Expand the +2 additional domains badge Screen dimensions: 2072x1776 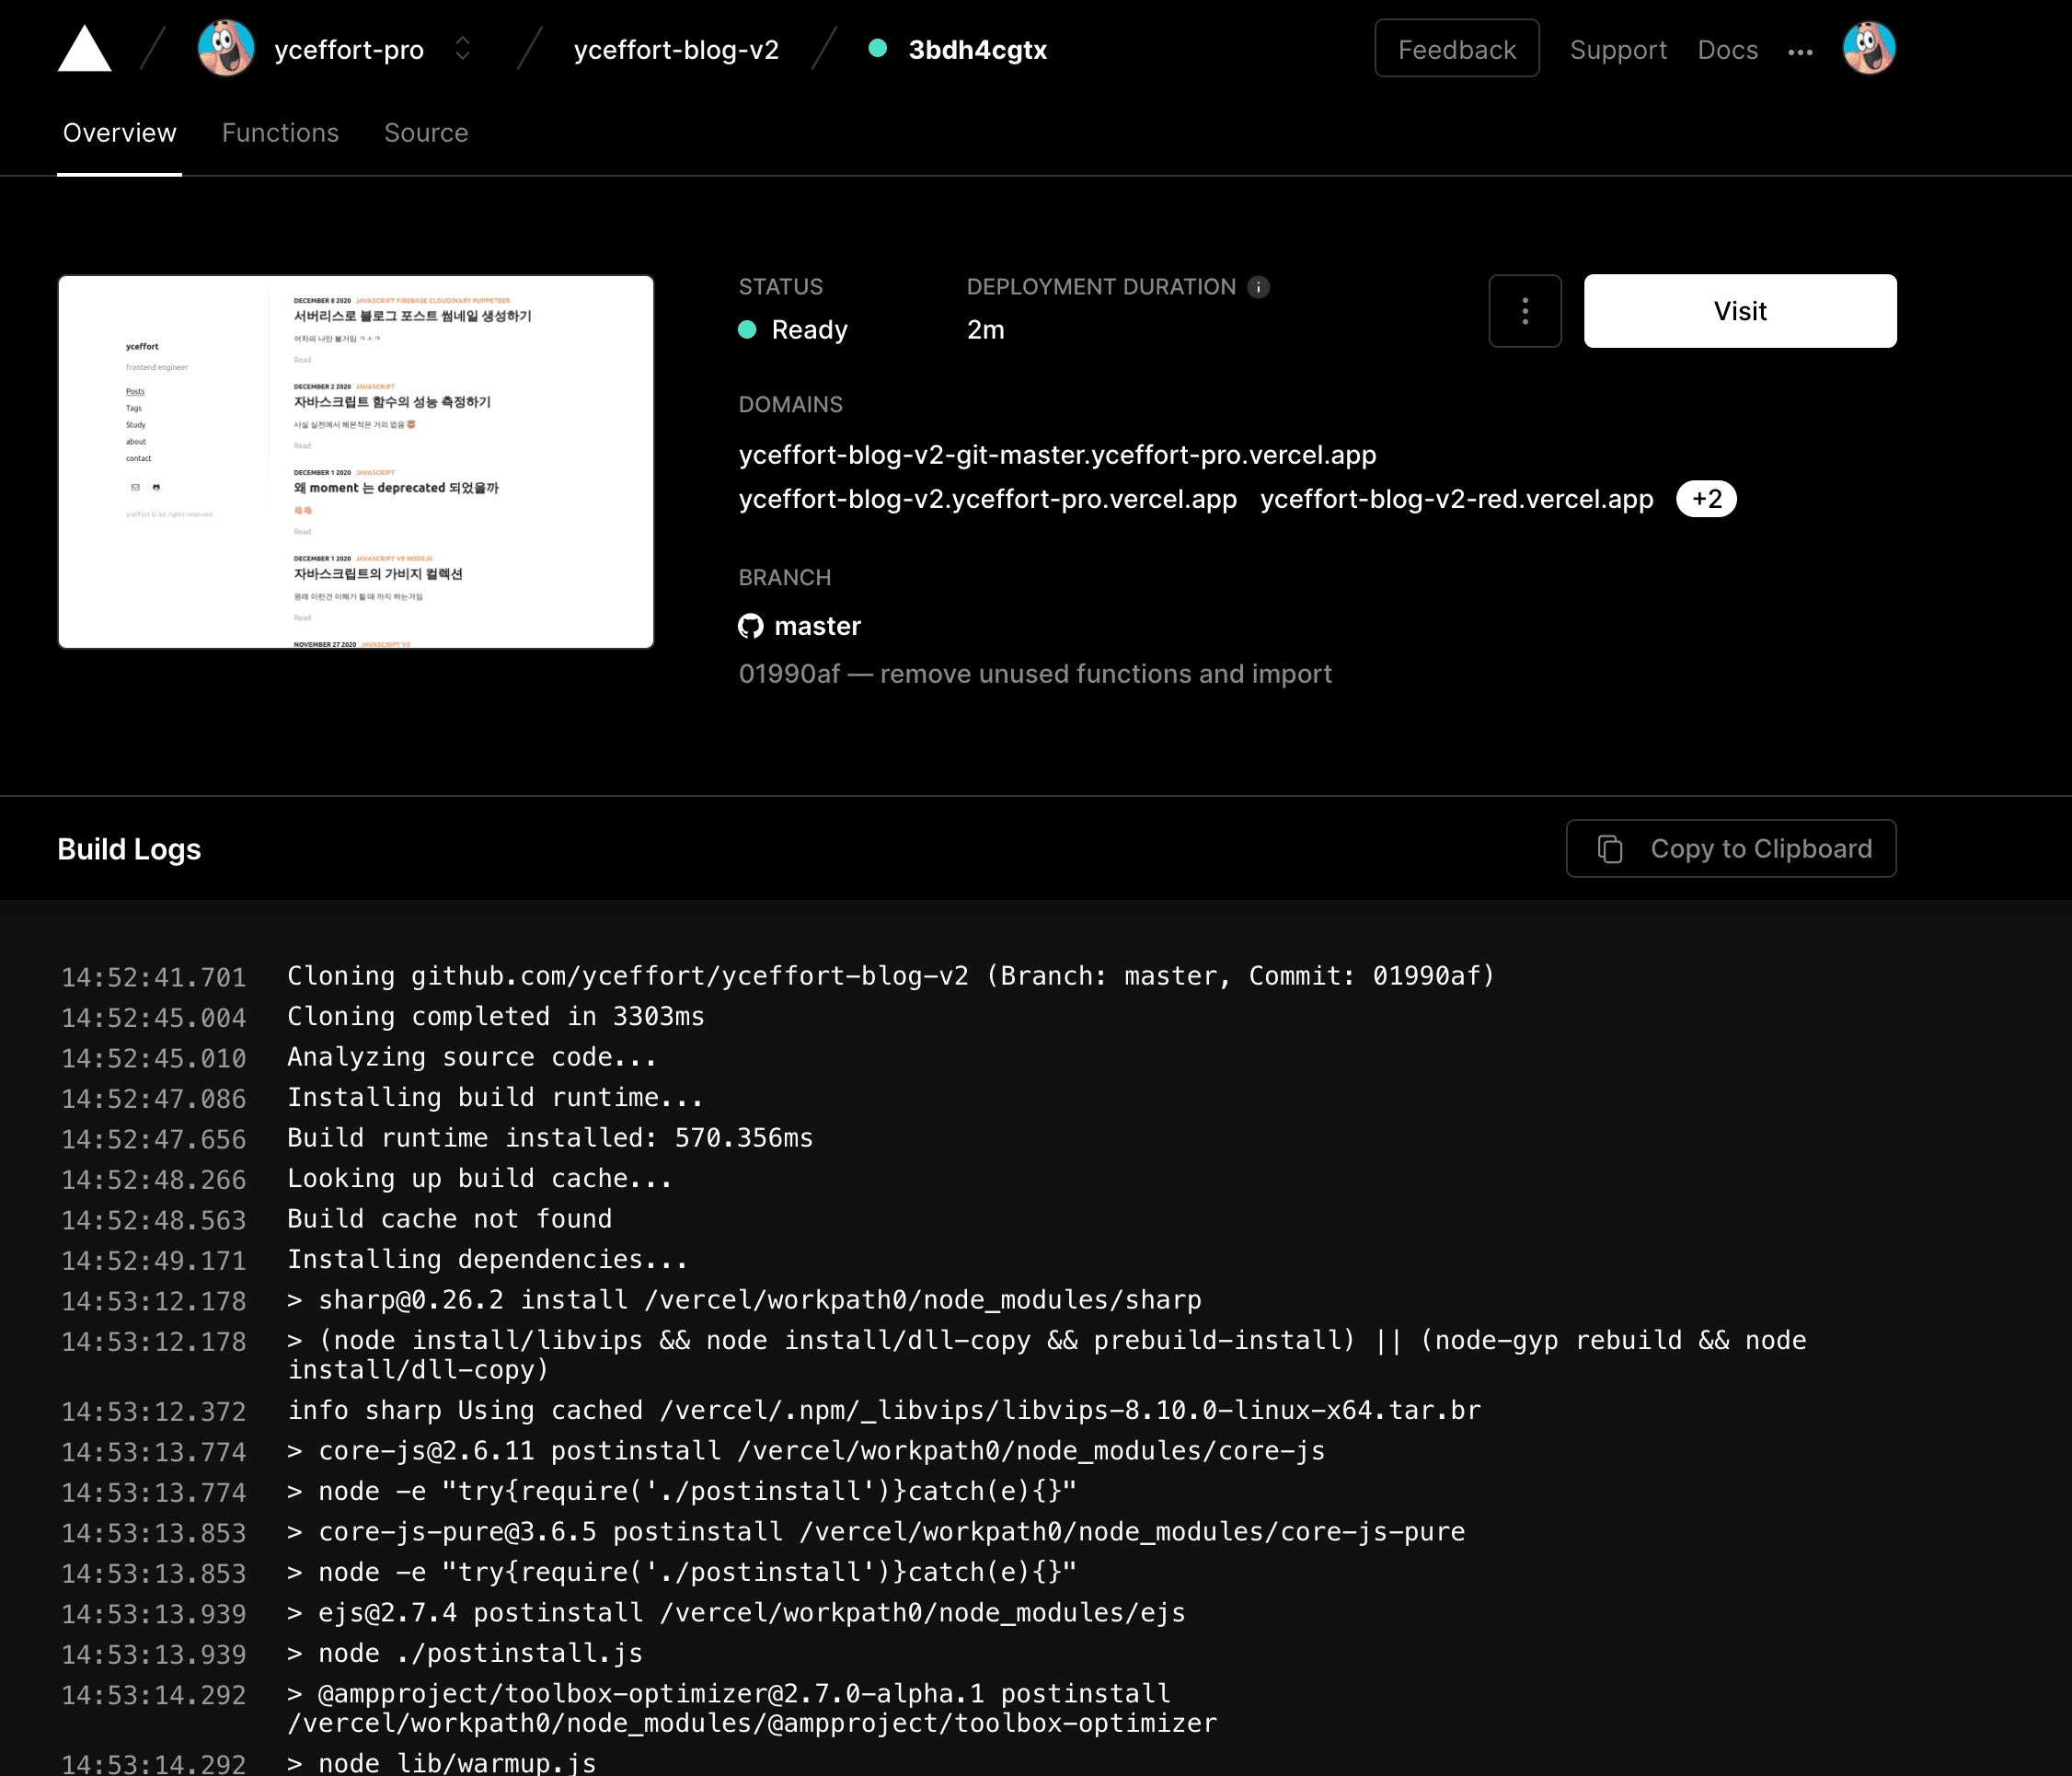pos(1706,499)
